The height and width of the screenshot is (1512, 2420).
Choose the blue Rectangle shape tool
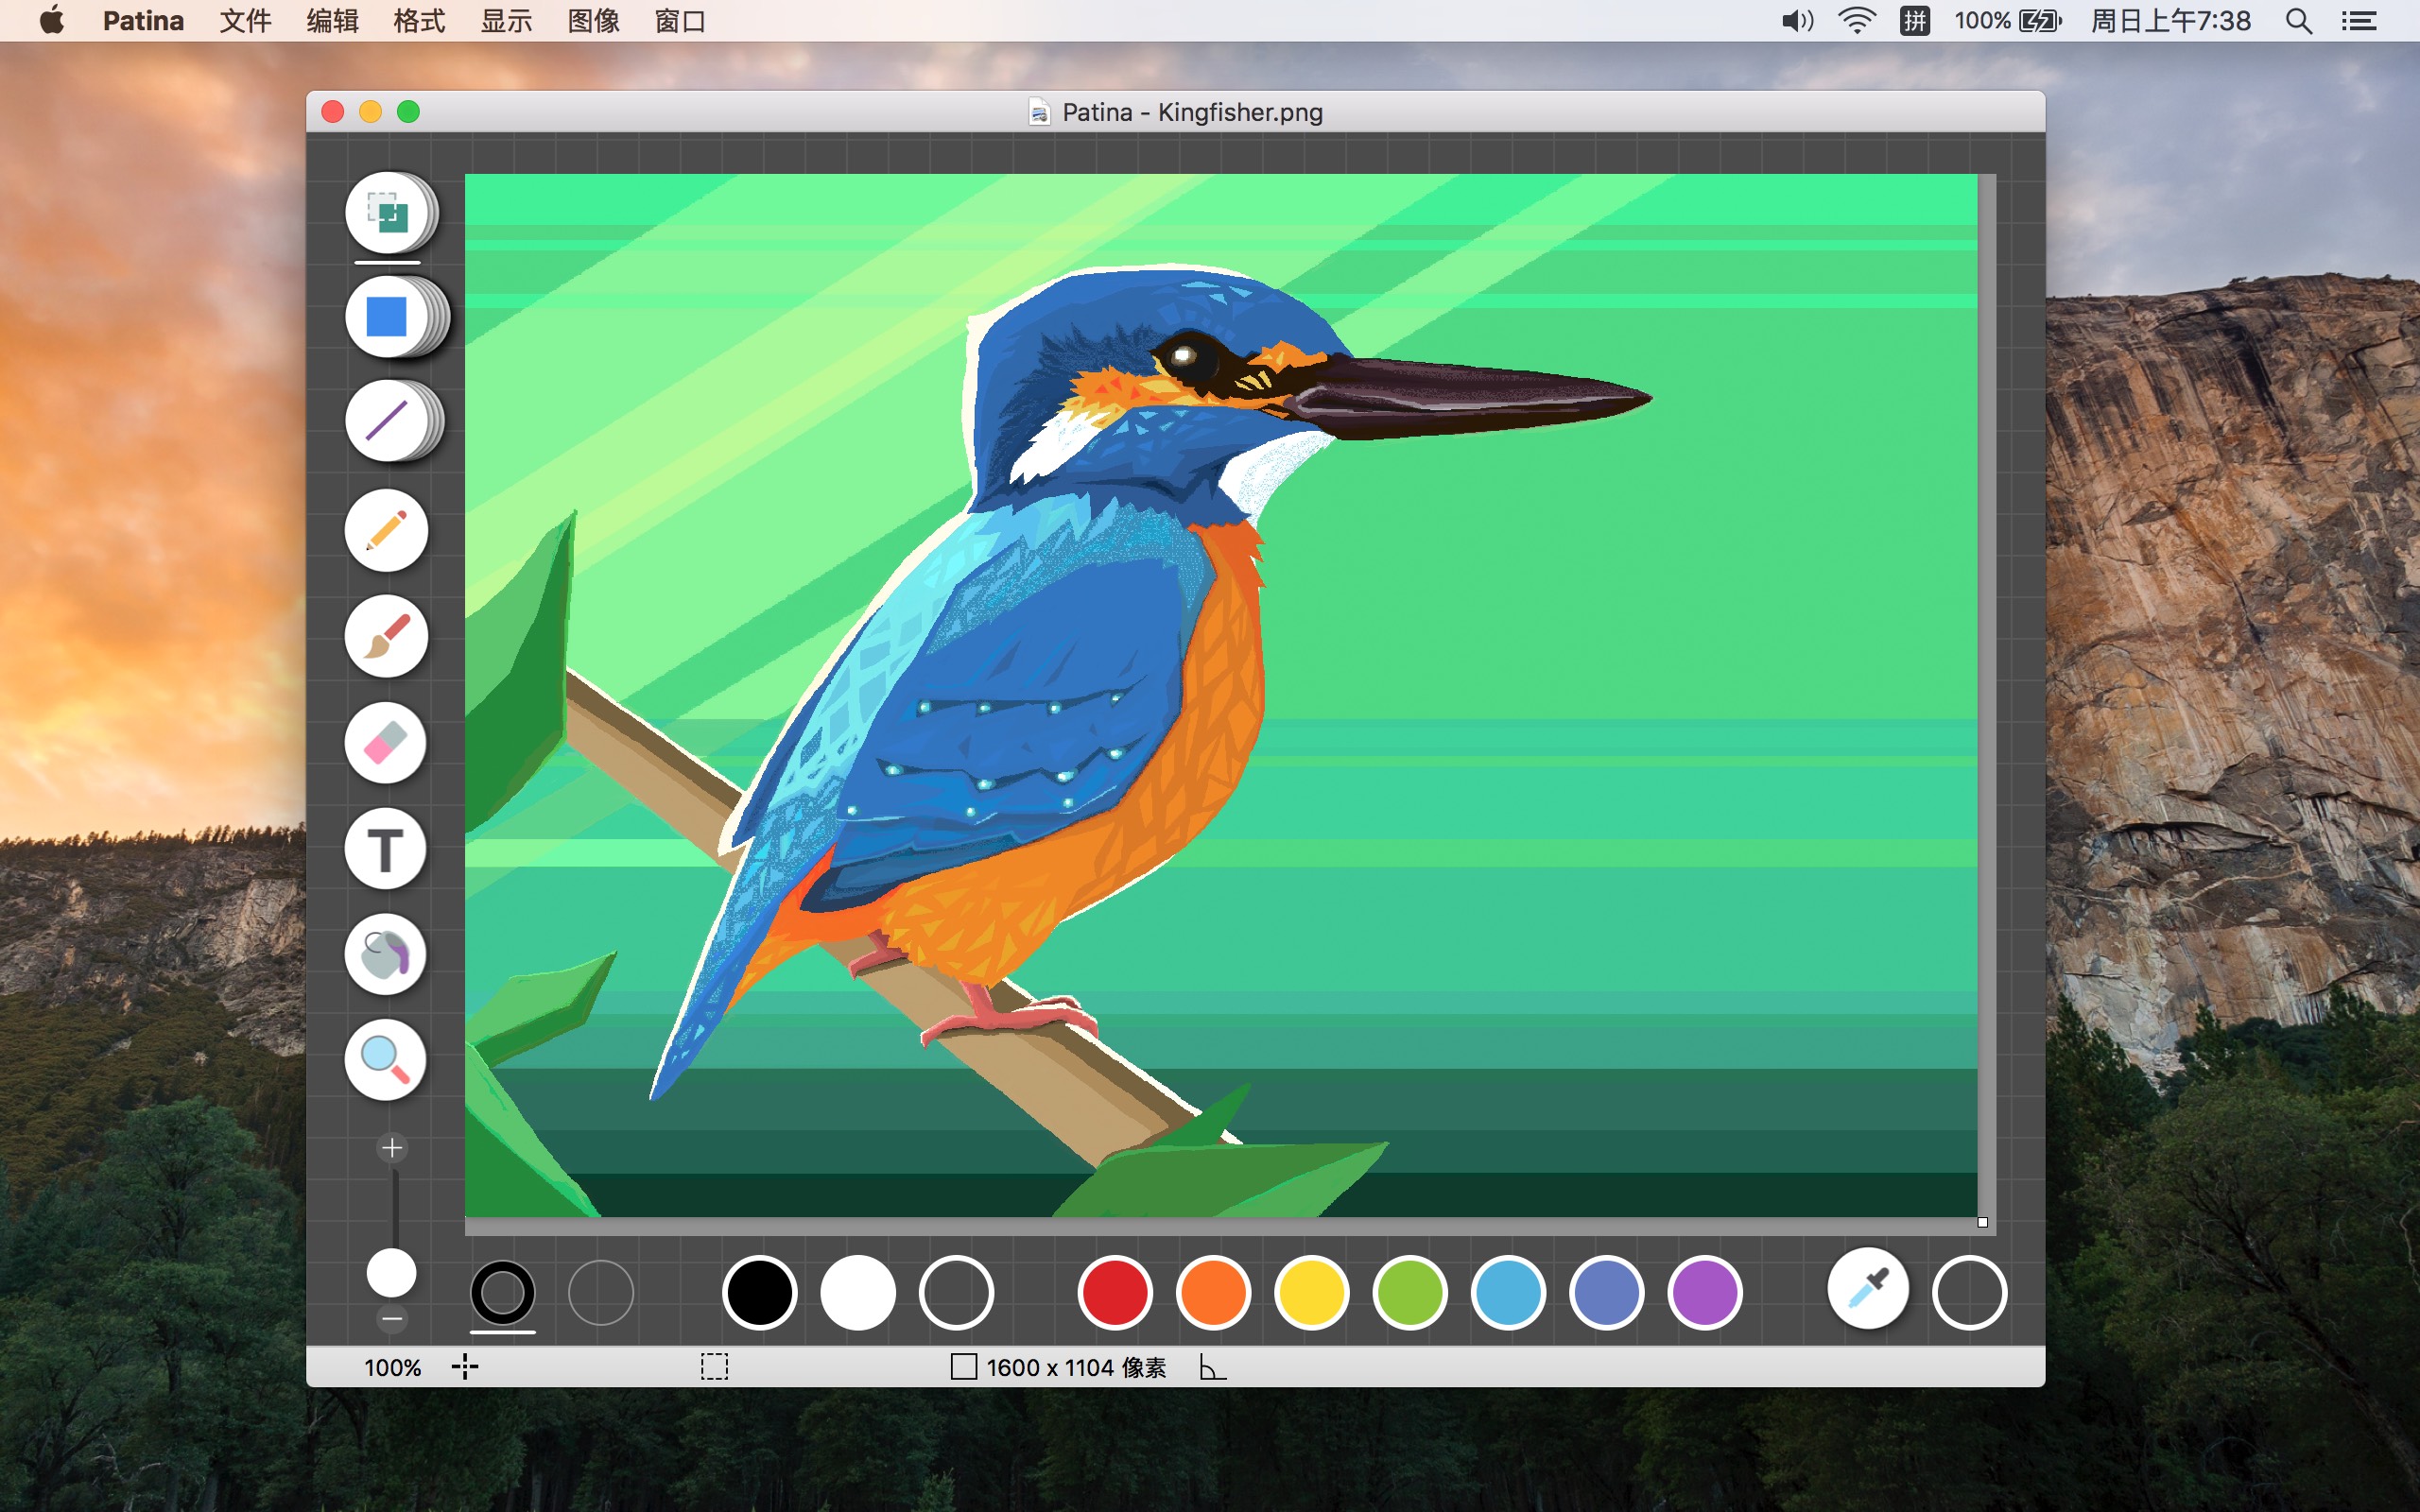tap(387, 317)
